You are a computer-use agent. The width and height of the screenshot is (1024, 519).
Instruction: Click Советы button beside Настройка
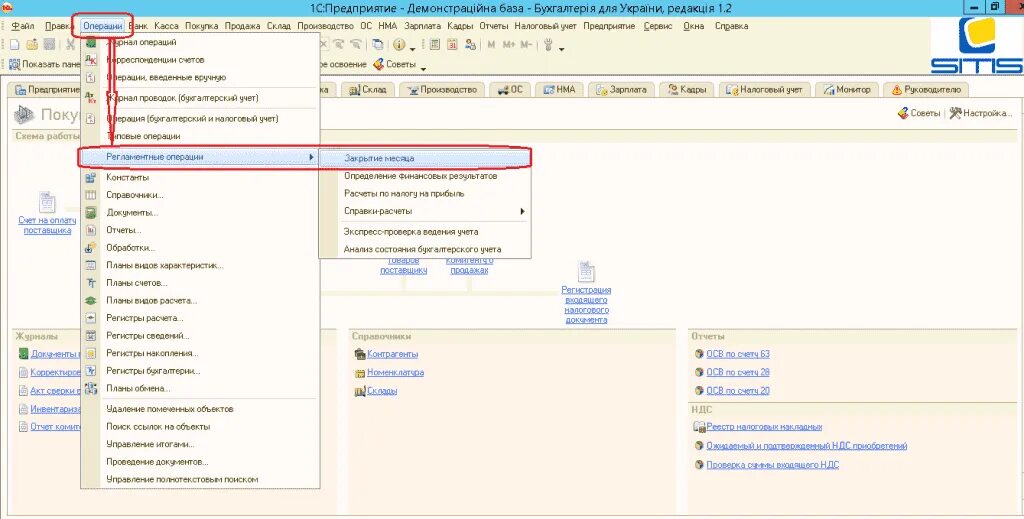click(x=919, y=114)
